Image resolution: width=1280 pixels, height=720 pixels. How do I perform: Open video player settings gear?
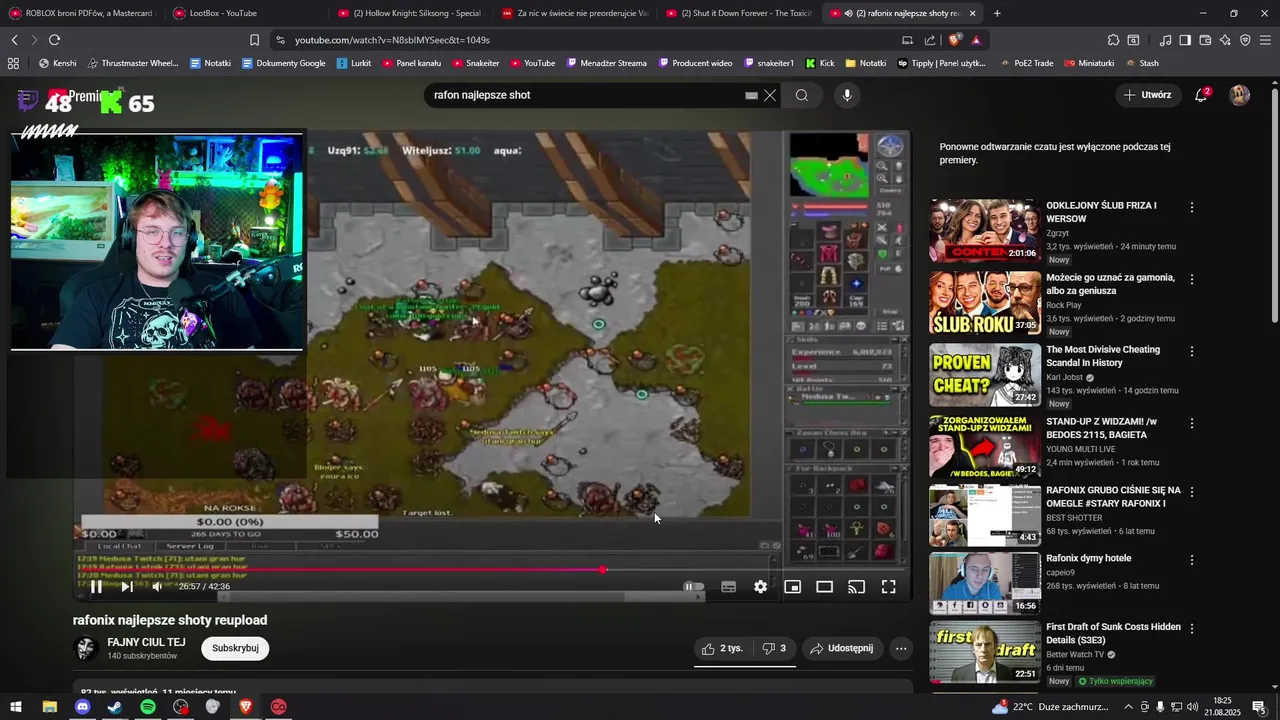[x=760, y=587]
